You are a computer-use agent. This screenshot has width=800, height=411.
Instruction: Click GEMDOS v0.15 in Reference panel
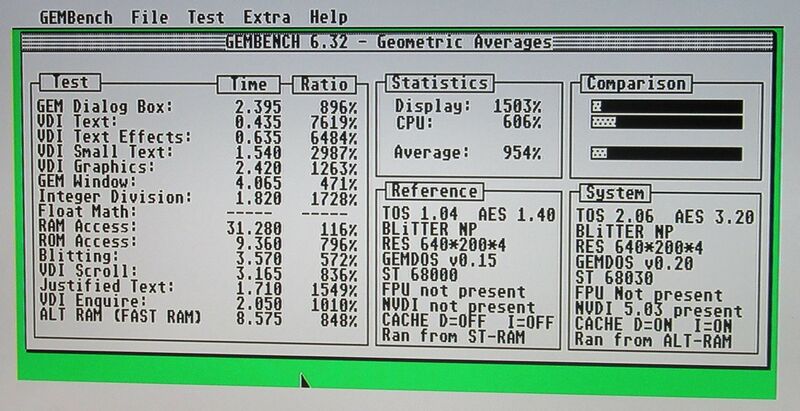439,260
